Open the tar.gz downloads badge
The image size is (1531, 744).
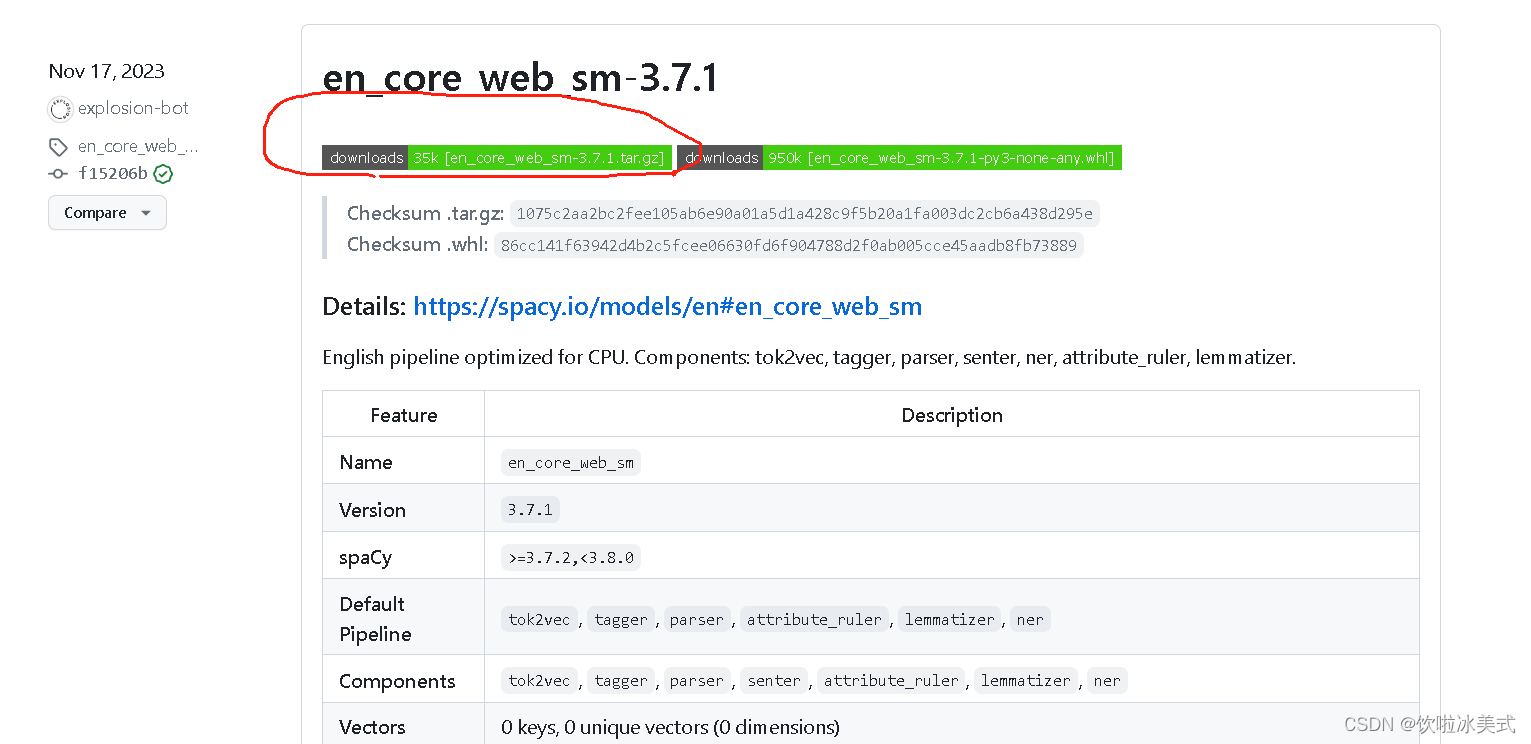pos(365,157)
